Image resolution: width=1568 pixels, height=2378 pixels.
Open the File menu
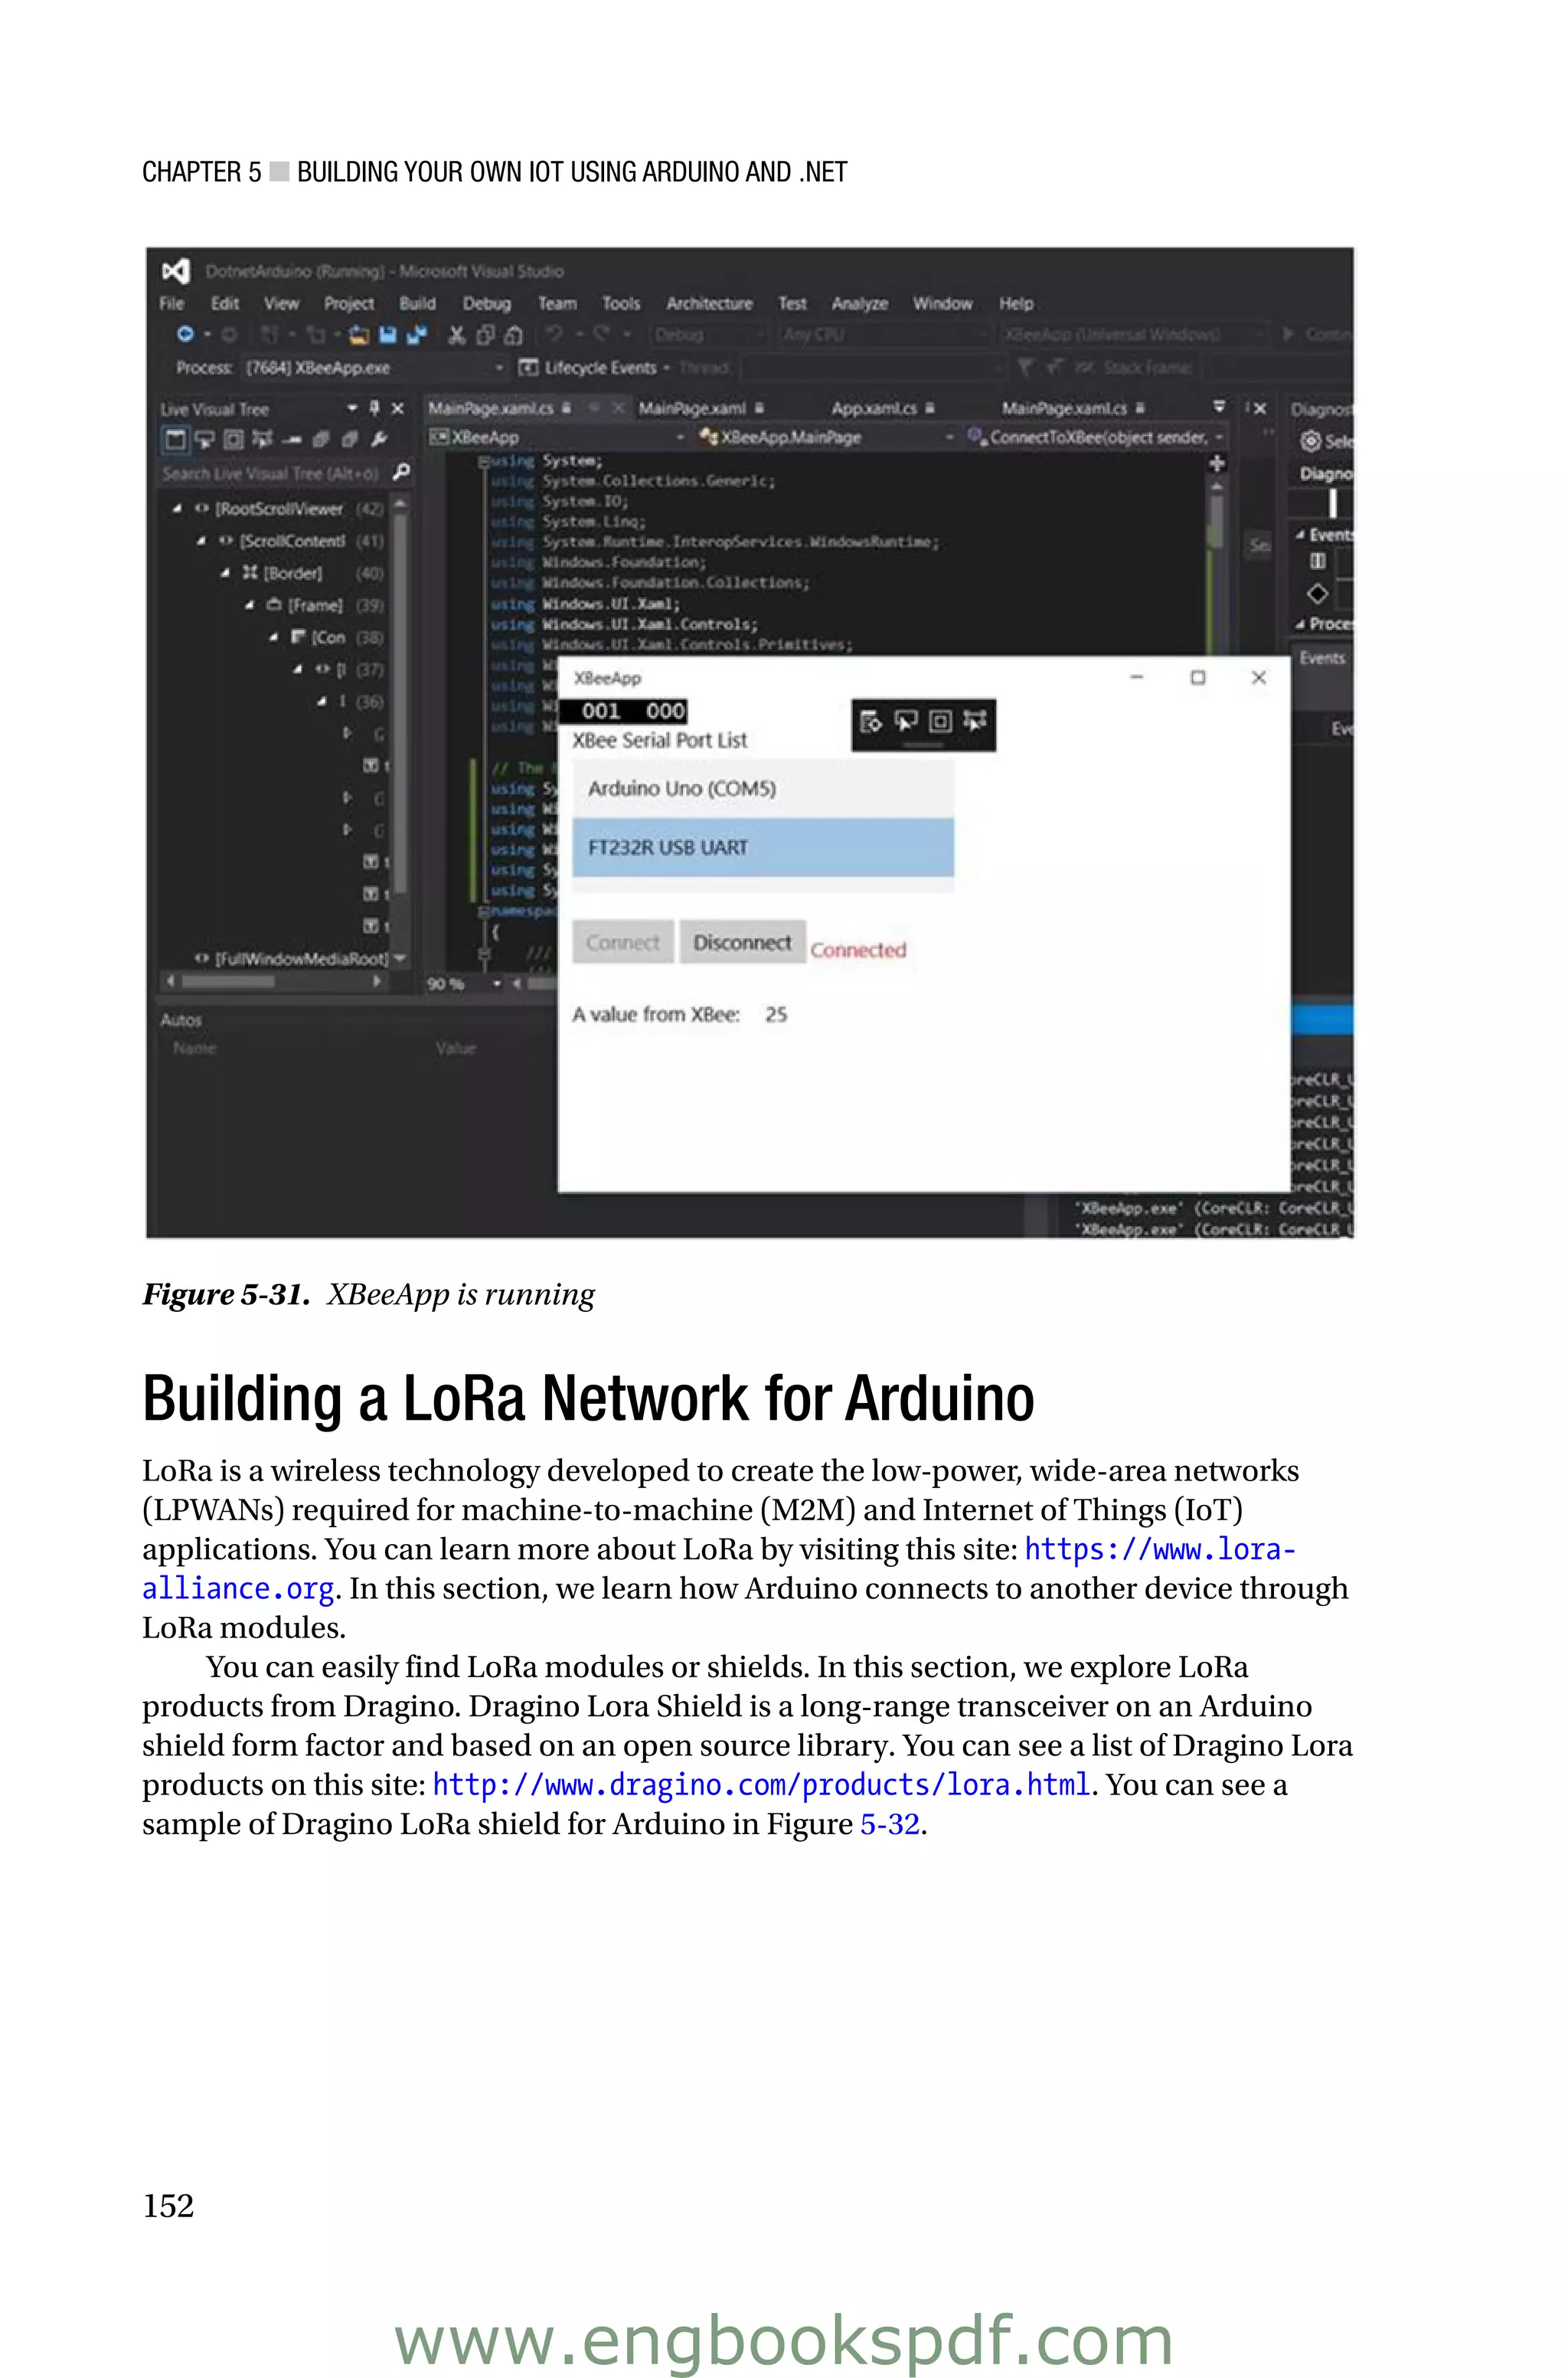coord(172,303)
